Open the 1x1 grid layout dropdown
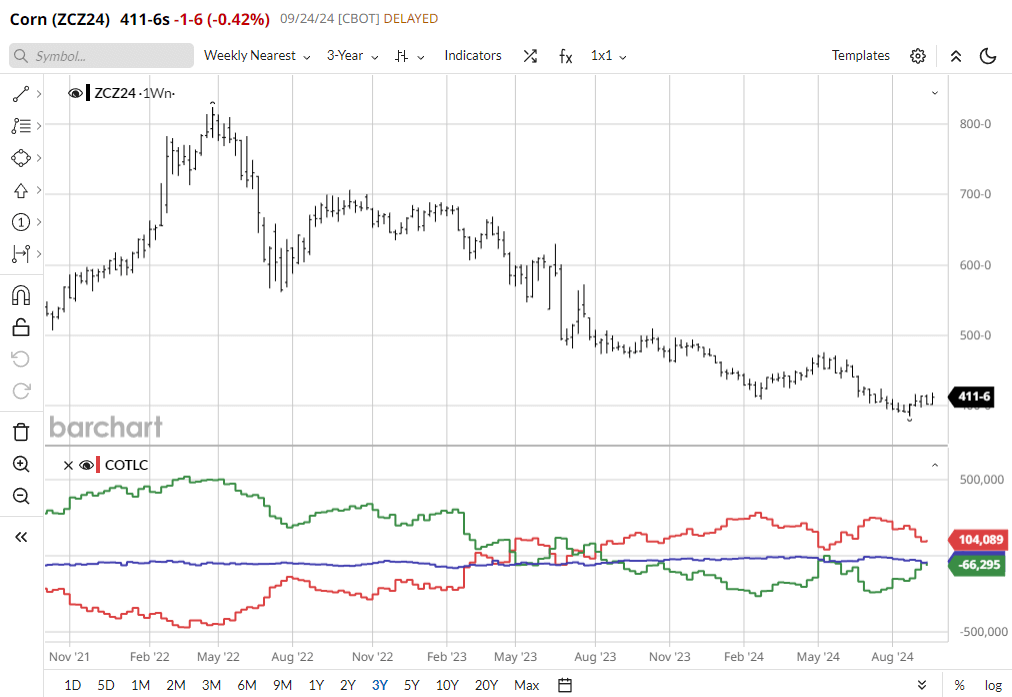Image resolution: width=1012 pixels, height=697 pixels. coord(608,56)
